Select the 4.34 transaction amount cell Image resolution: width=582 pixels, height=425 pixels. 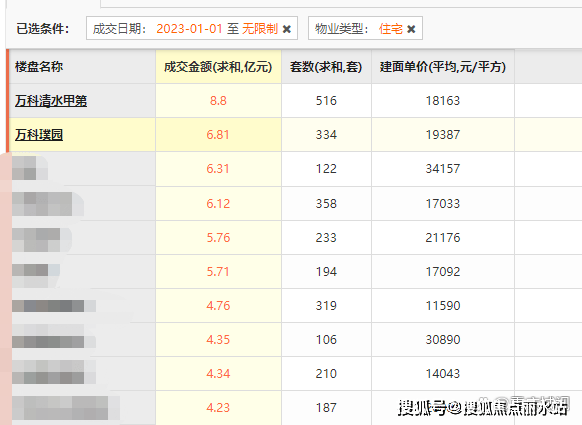click(218, 373)
